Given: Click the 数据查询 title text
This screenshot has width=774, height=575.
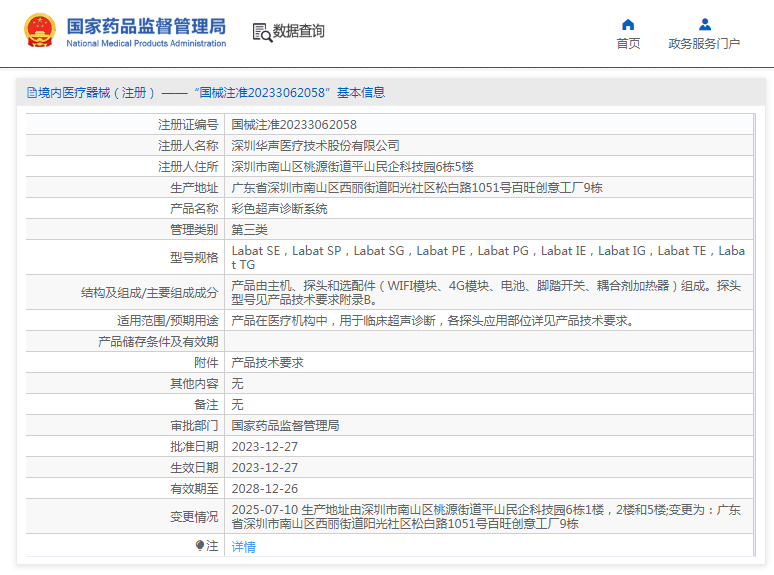Looking at the screenshot, I should tap(299, 31).
